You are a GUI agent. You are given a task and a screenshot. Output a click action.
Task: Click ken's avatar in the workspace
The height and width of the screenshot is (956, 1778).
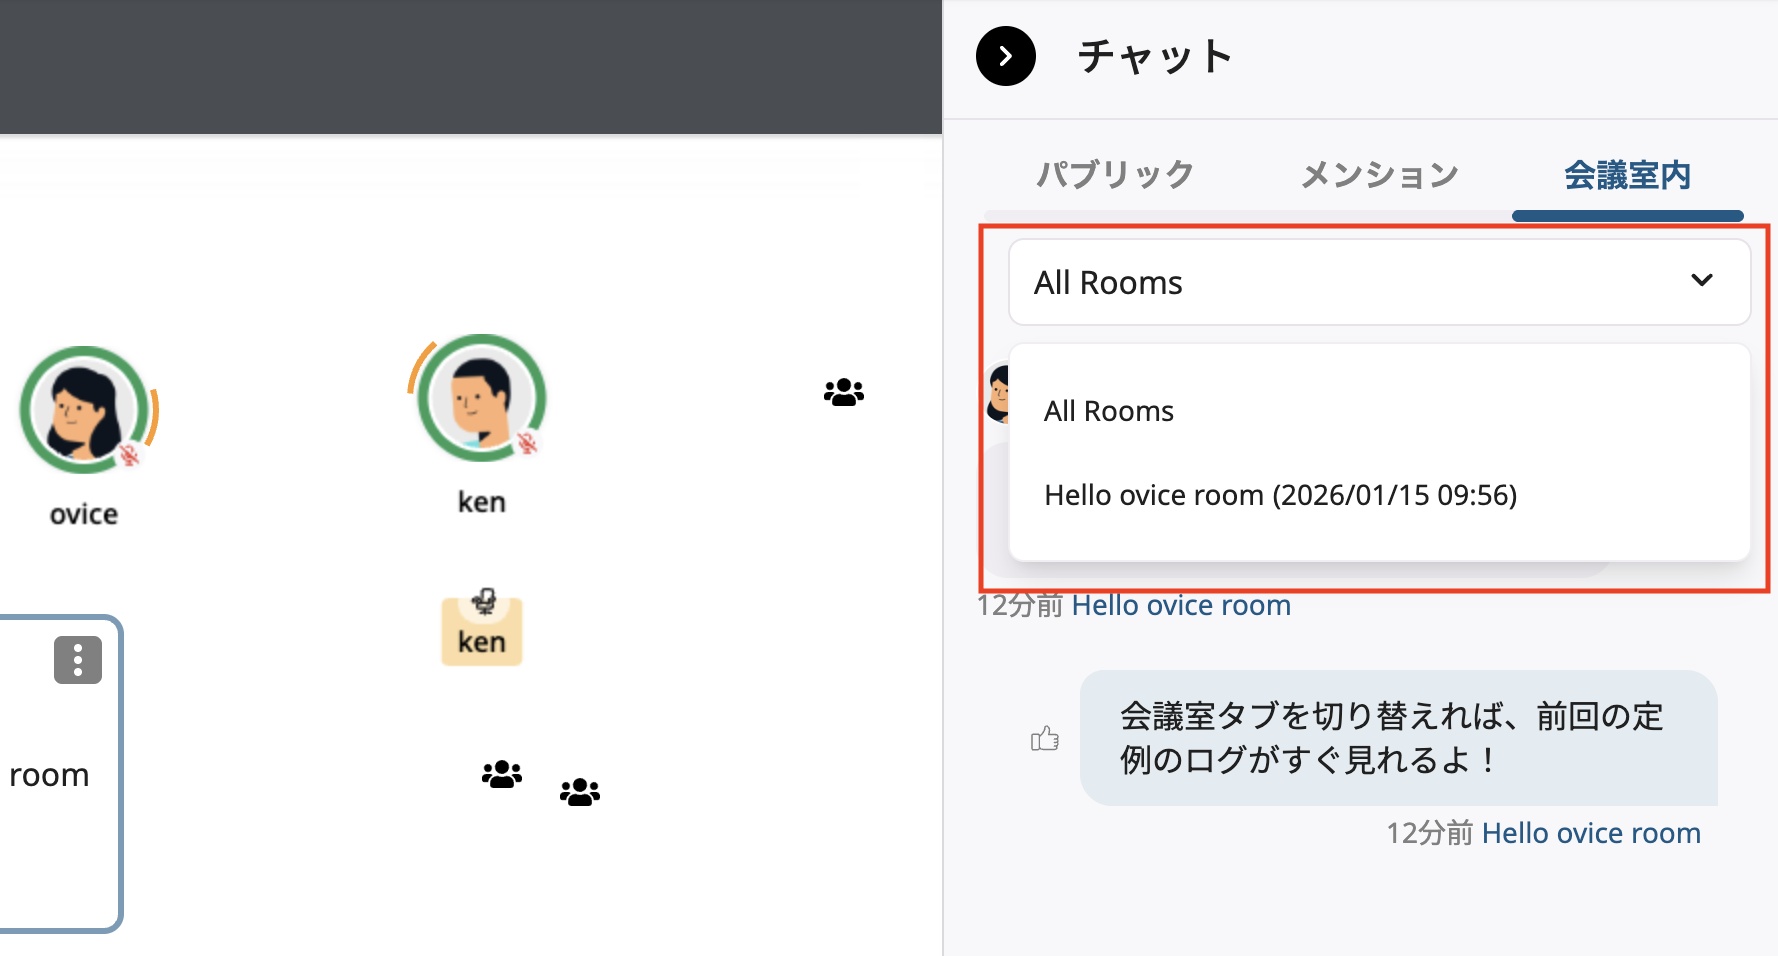(x=480, y=399)
